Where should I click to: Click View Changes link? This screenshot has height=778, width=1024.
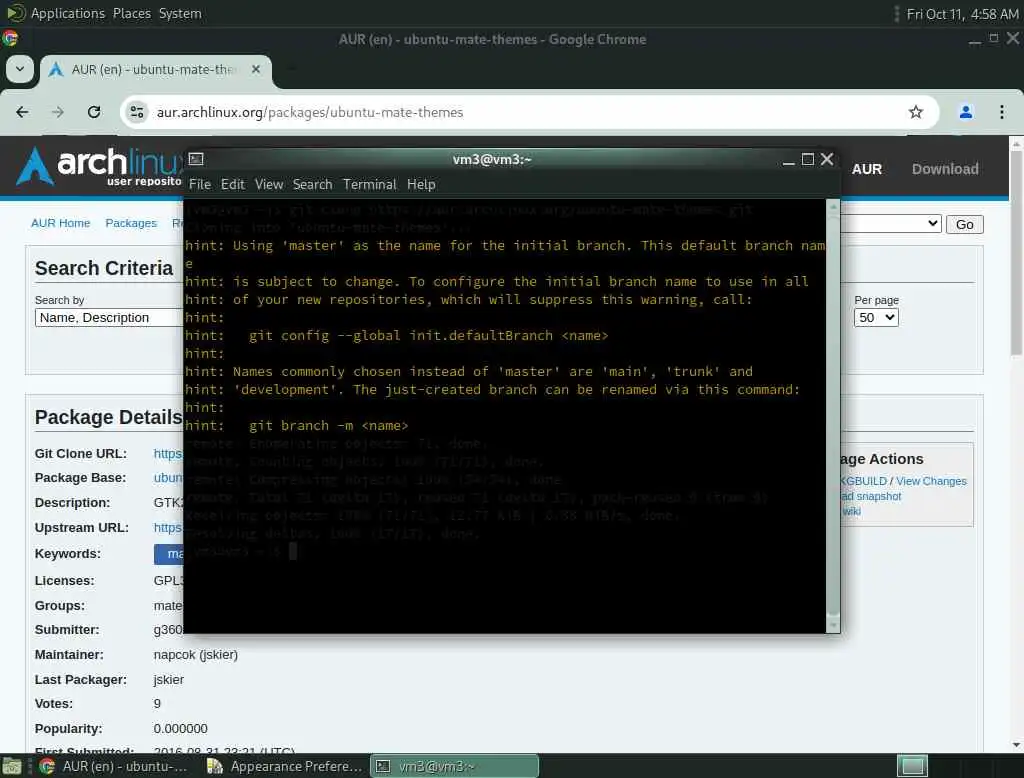point(931,481)
